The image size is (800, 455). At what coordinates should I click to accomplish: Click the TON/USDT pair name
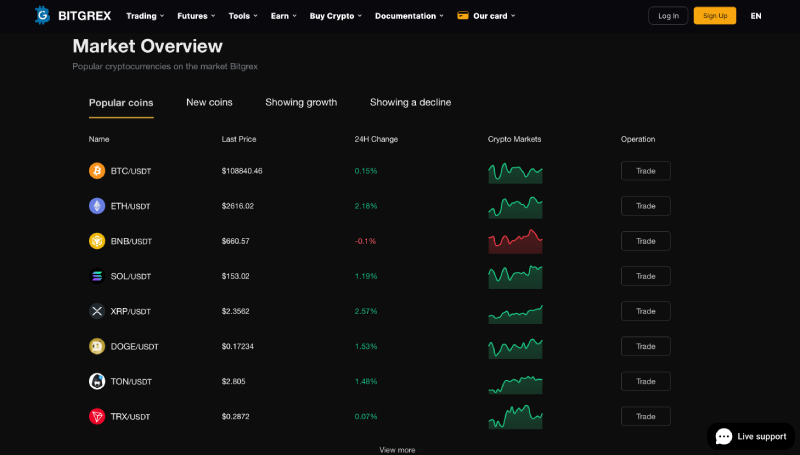(x=131, y=382)
